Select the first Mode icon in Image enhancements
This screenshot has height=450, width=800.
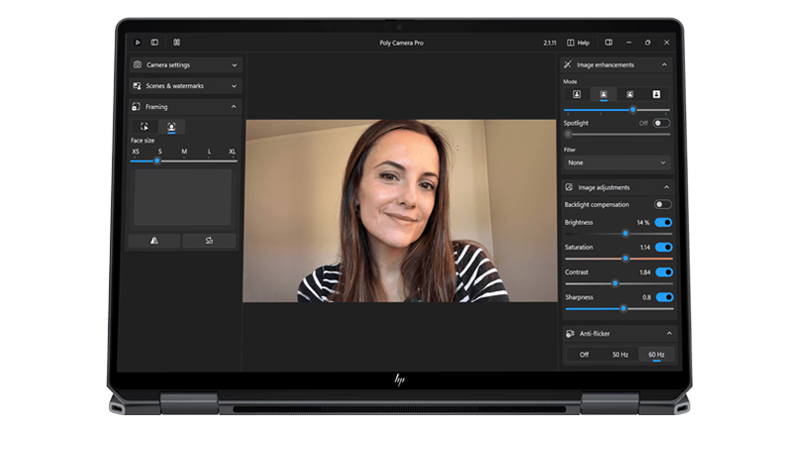[577, 94]
